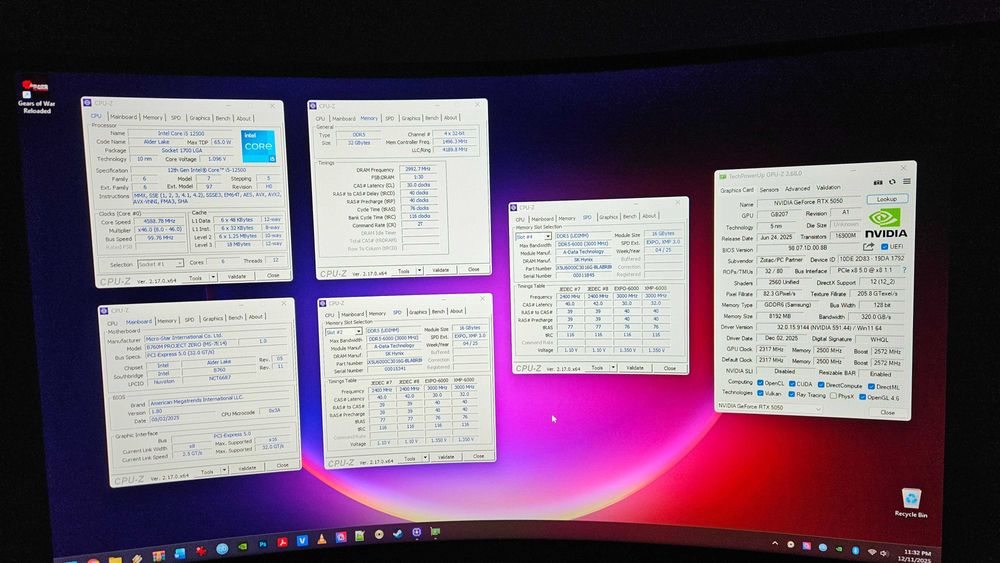Click the Intel Core i5 logo in CPU-Z
This screenshot has width=1000, height=563.
(259, 146)
